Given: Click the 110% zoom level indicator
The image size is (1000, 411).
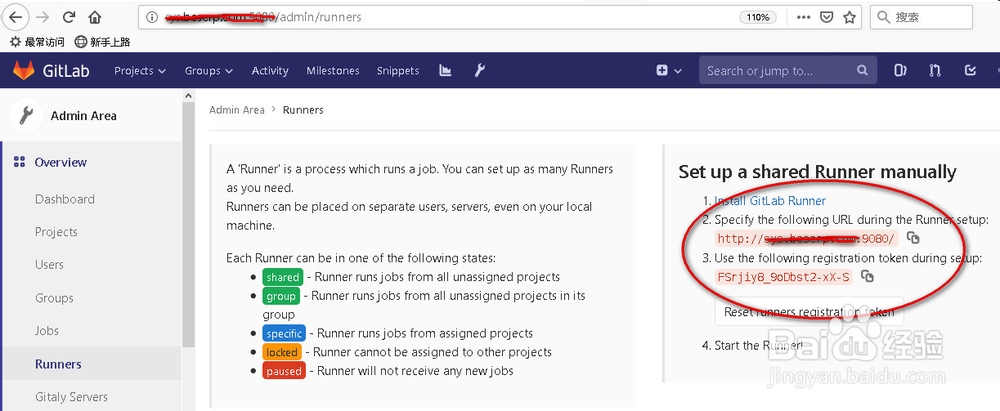Looking at the screenshot, I should (x=758, y=17).
